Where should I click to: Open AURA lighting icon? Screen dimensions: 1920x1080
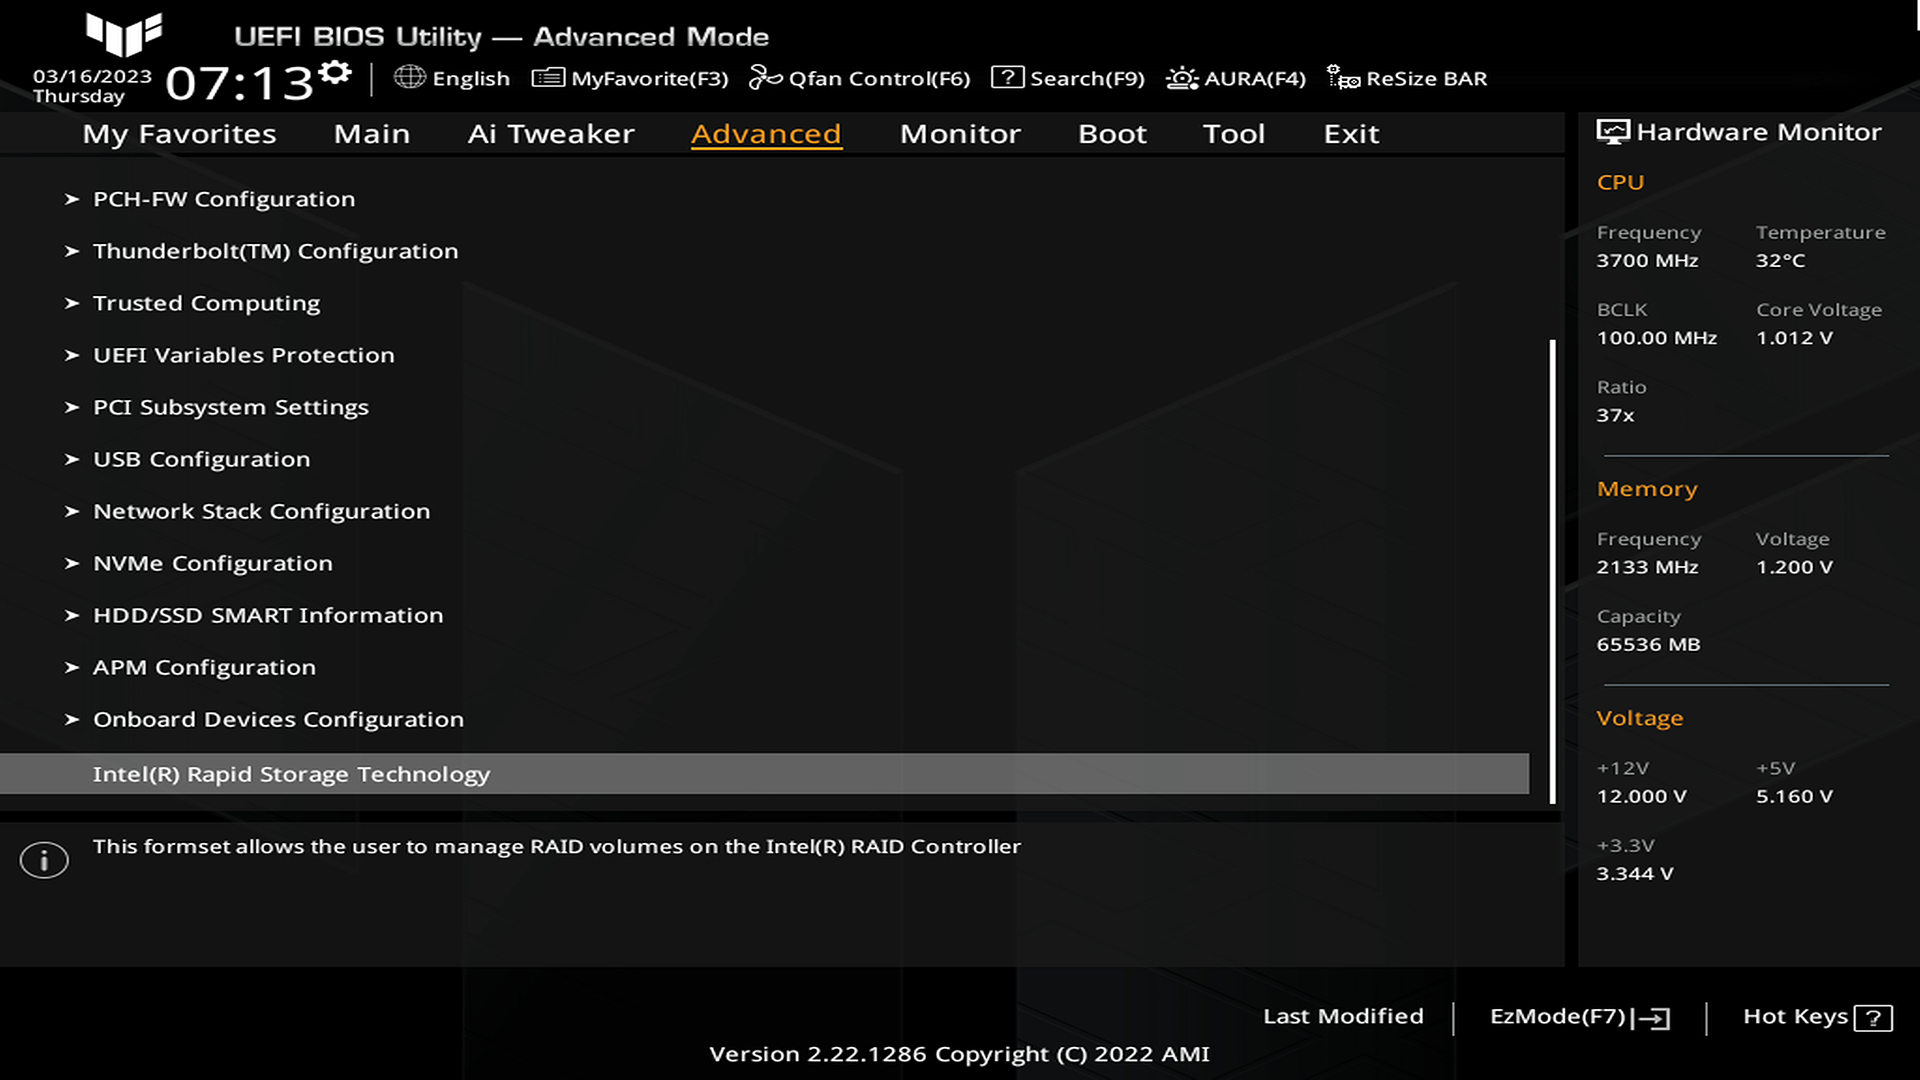click(1182, 78)
